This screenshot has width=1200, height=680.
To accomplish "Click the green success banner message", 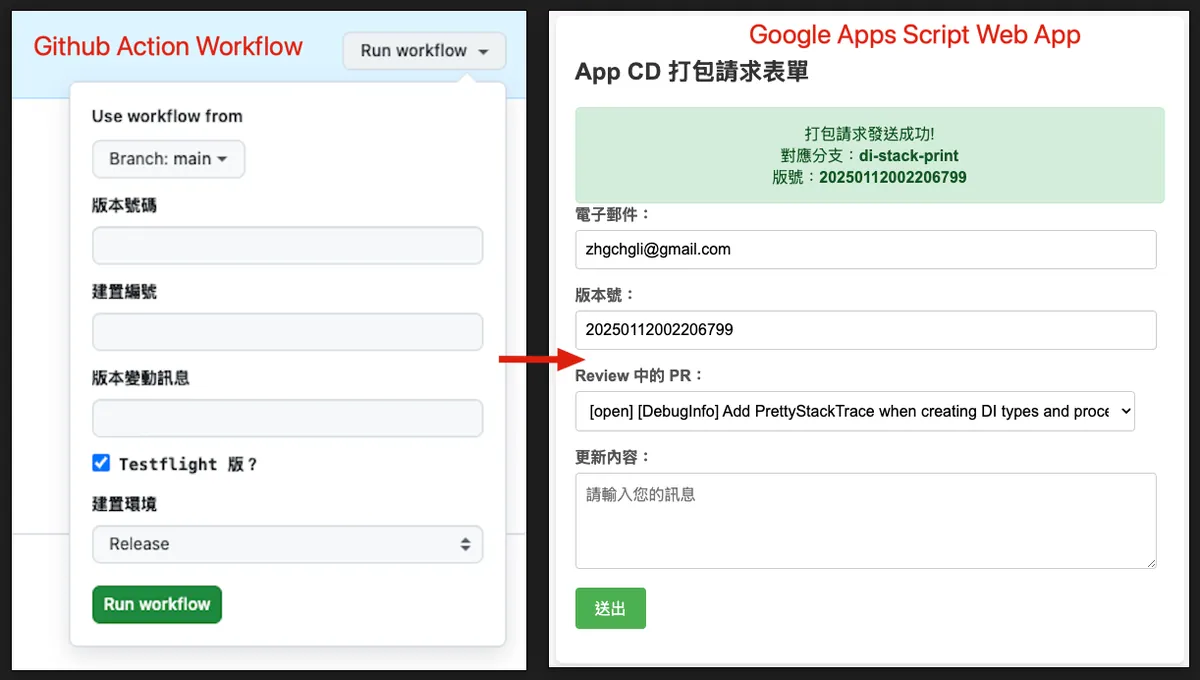I will click(x=866, y=154).
